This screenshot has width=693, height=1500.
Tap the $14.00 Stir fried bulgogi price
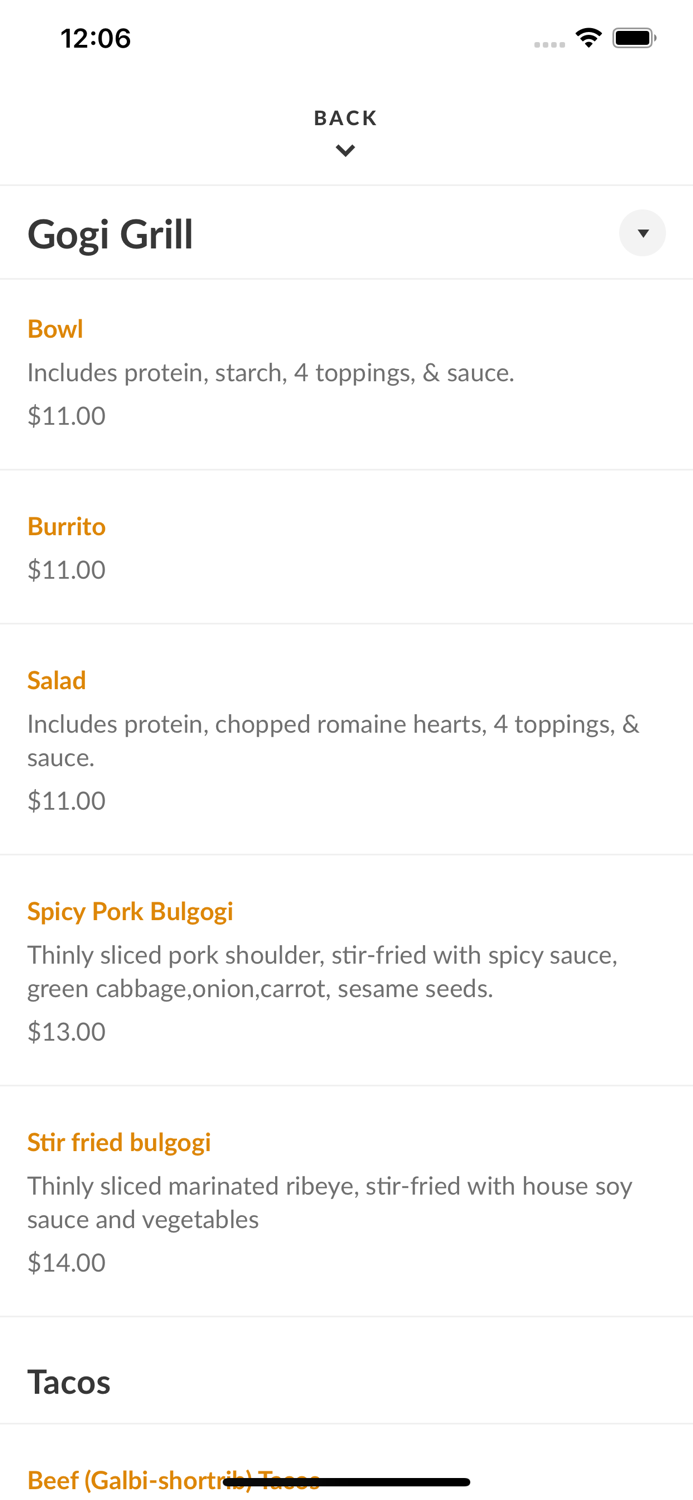66,1262
